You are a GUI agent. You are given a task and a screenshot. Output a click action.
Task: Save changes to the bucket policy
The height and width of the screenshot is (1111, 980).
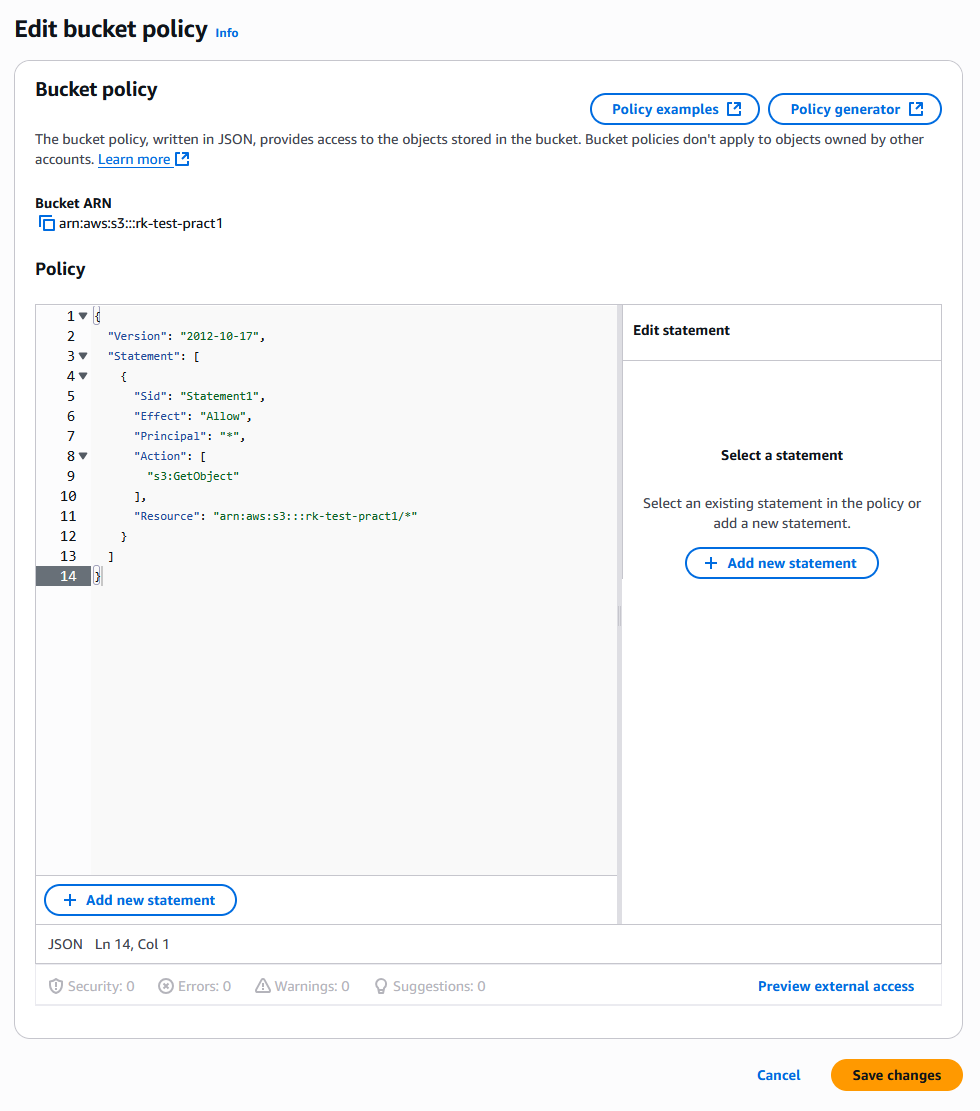(896, 1075)
